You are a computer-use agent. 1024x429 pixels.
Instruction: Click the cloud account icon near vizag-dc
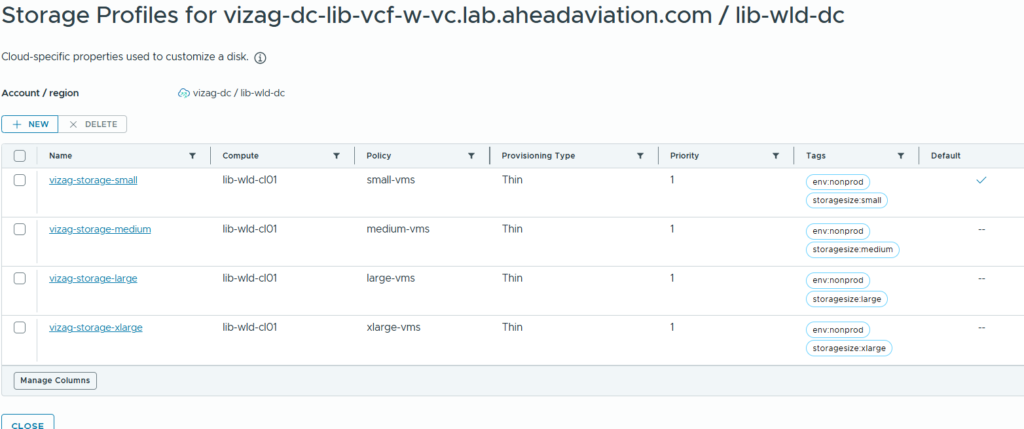(183, 93)
